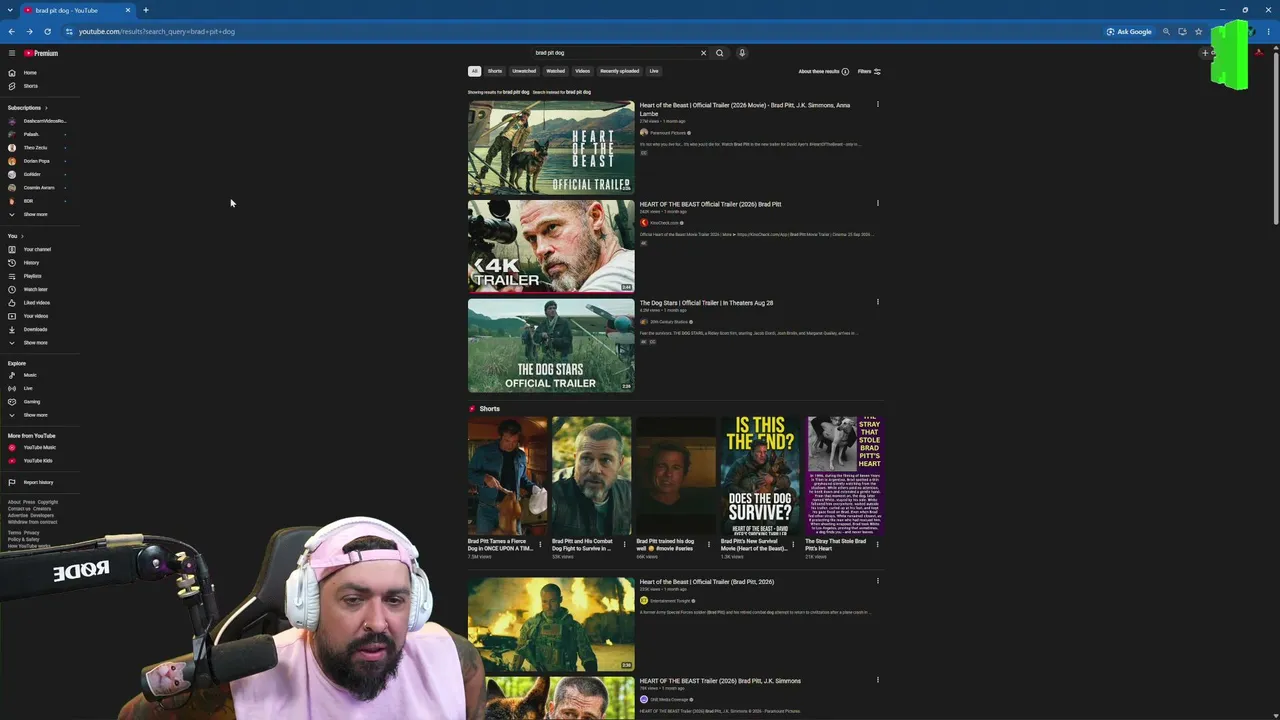Open the Palash subscription channel
The height and width of the screenshot is (720, 1280).
point(31,134)
